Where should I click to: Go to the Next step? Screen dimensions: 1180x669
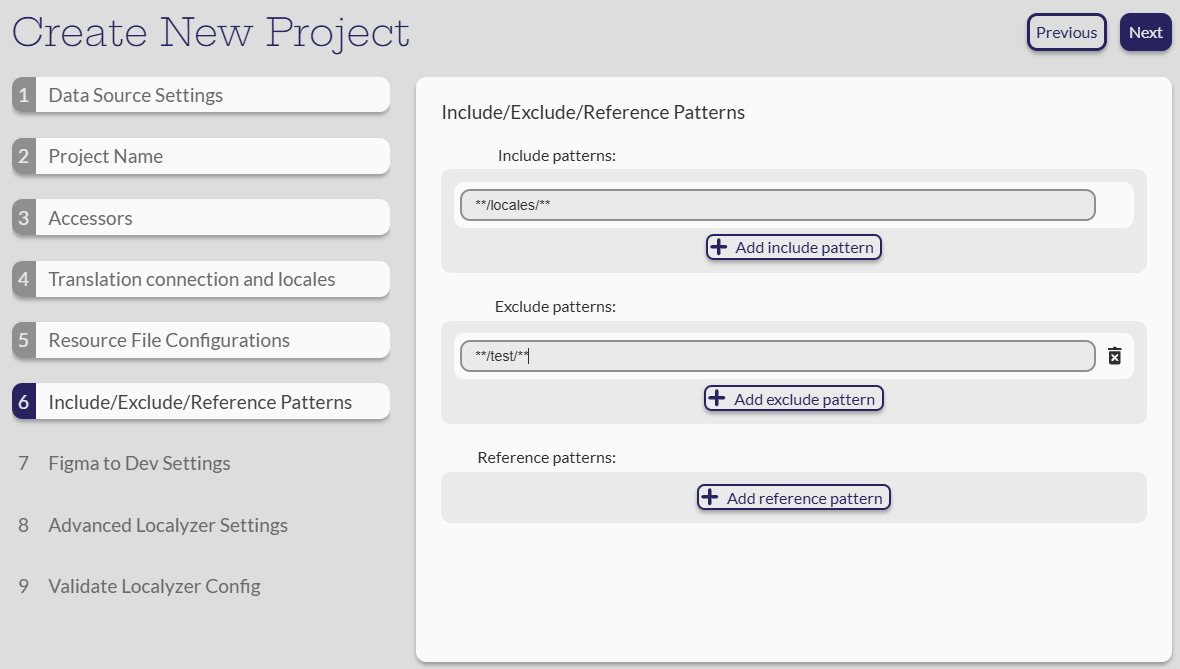click(x=1145, y=32)
